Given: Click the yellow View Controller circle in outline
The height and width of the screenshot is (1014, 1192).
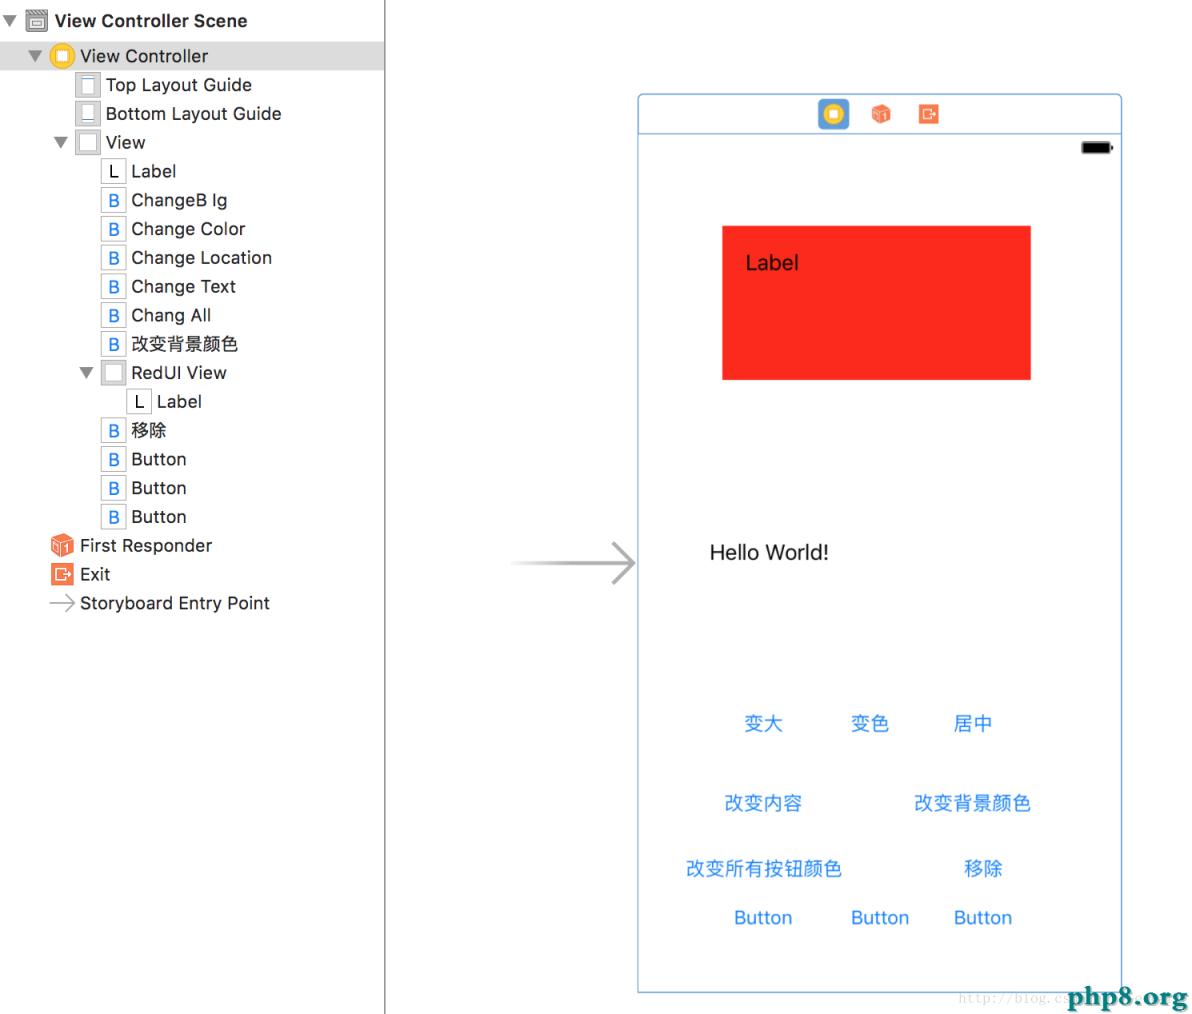Looking at the screenshot, I should coord(62,56).
